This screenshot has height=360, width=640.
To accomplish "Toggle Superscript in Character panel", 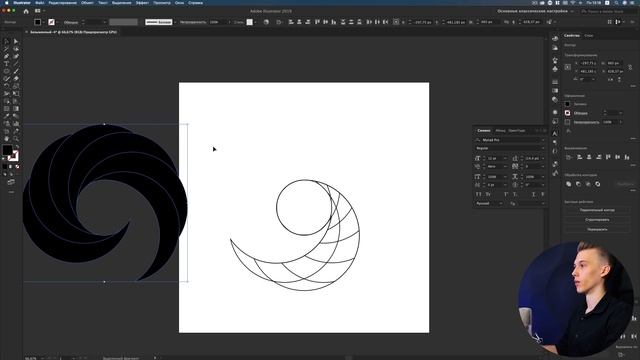I will click(x=506, y=194).
